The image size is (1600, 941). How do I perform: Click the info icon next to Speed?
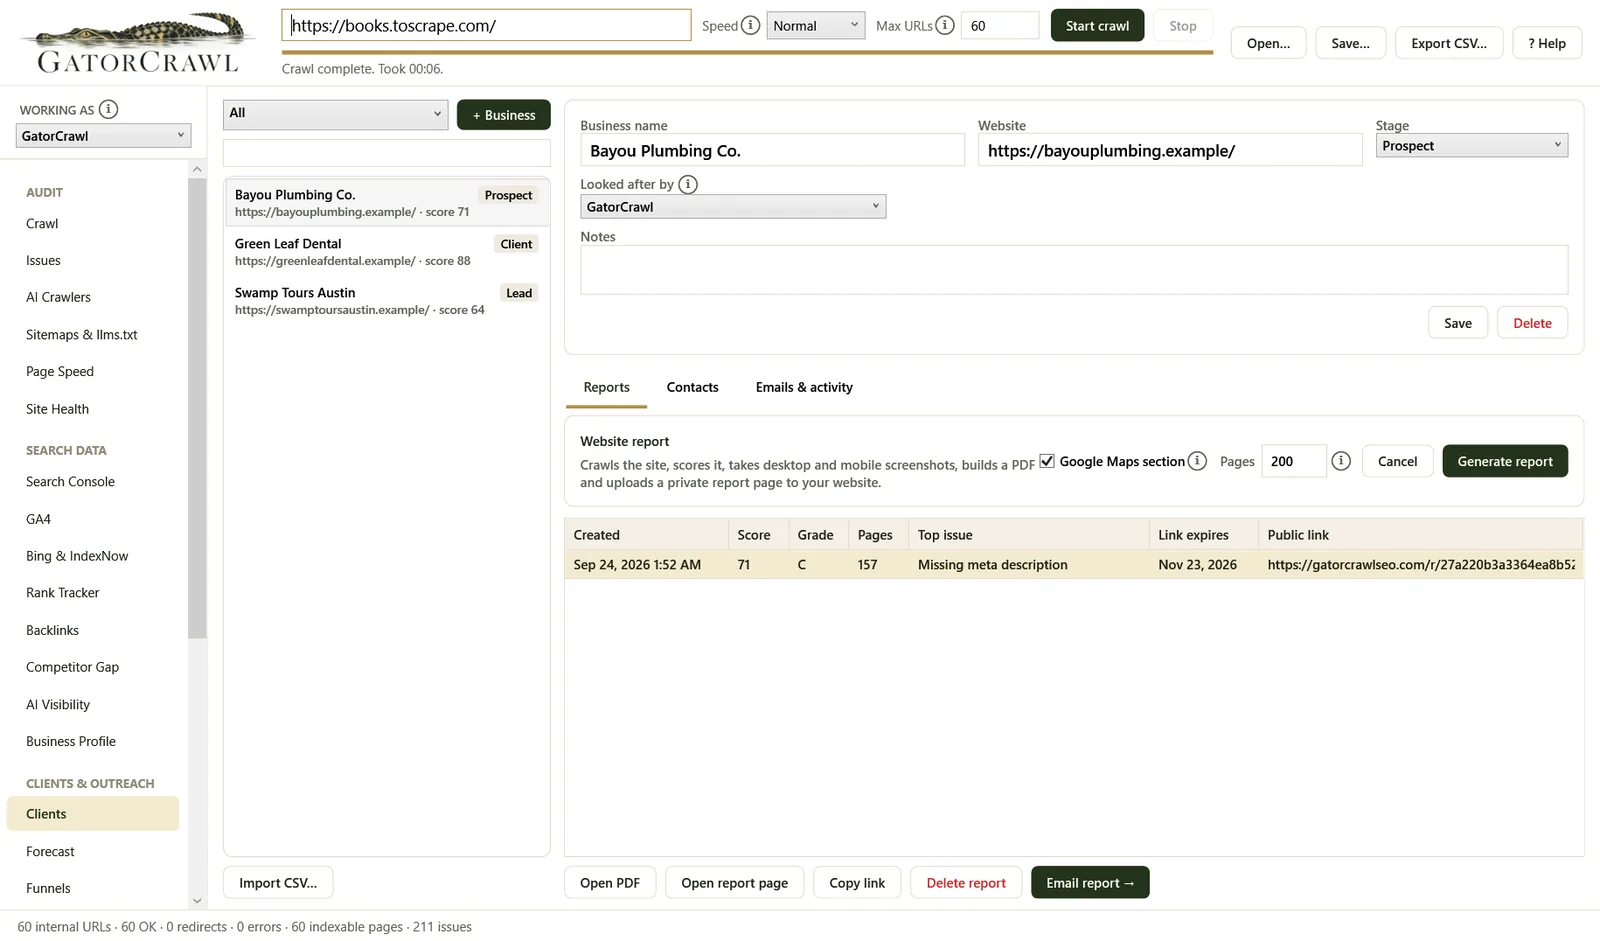pos(750,25)
